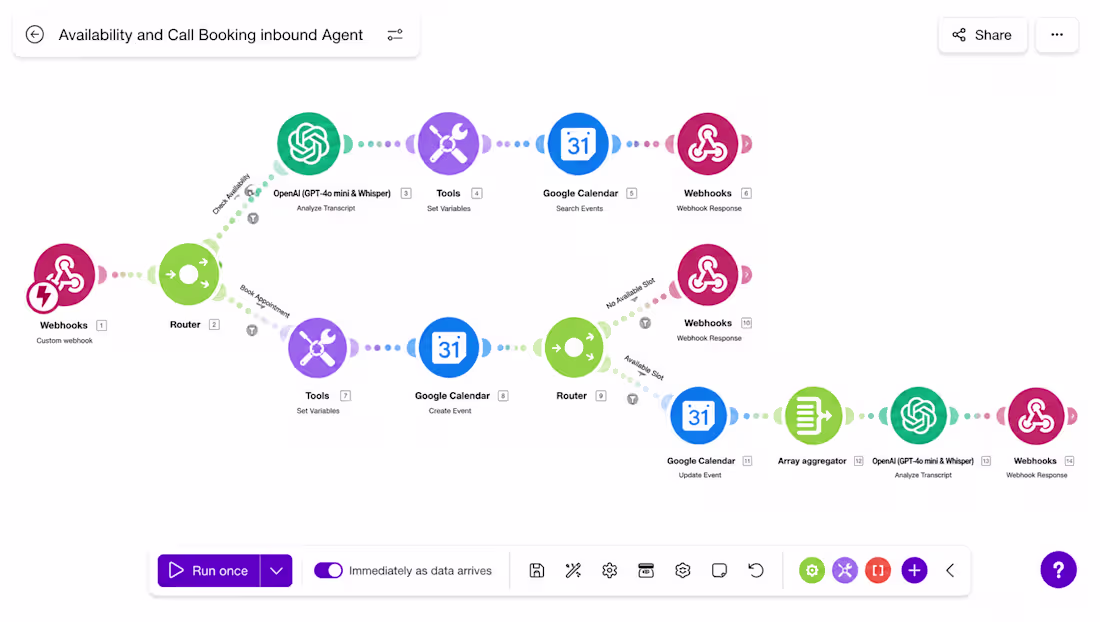Open OpenAI Analyze Transcript module 3
The width and height of the screenshot is (1100, 622).
point(308,144)
